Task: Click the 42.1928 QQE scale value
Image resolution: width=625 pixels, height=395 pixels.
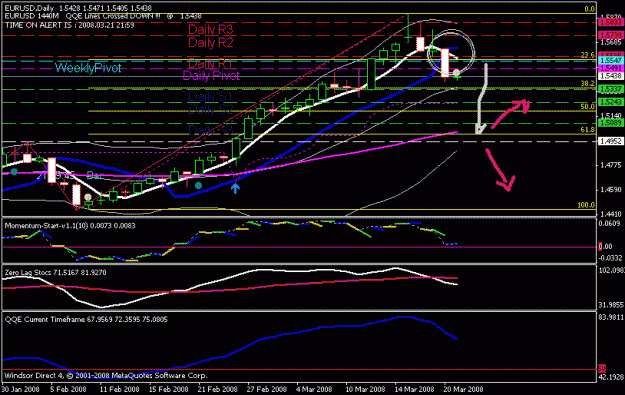Action: [x=611, y=377]
